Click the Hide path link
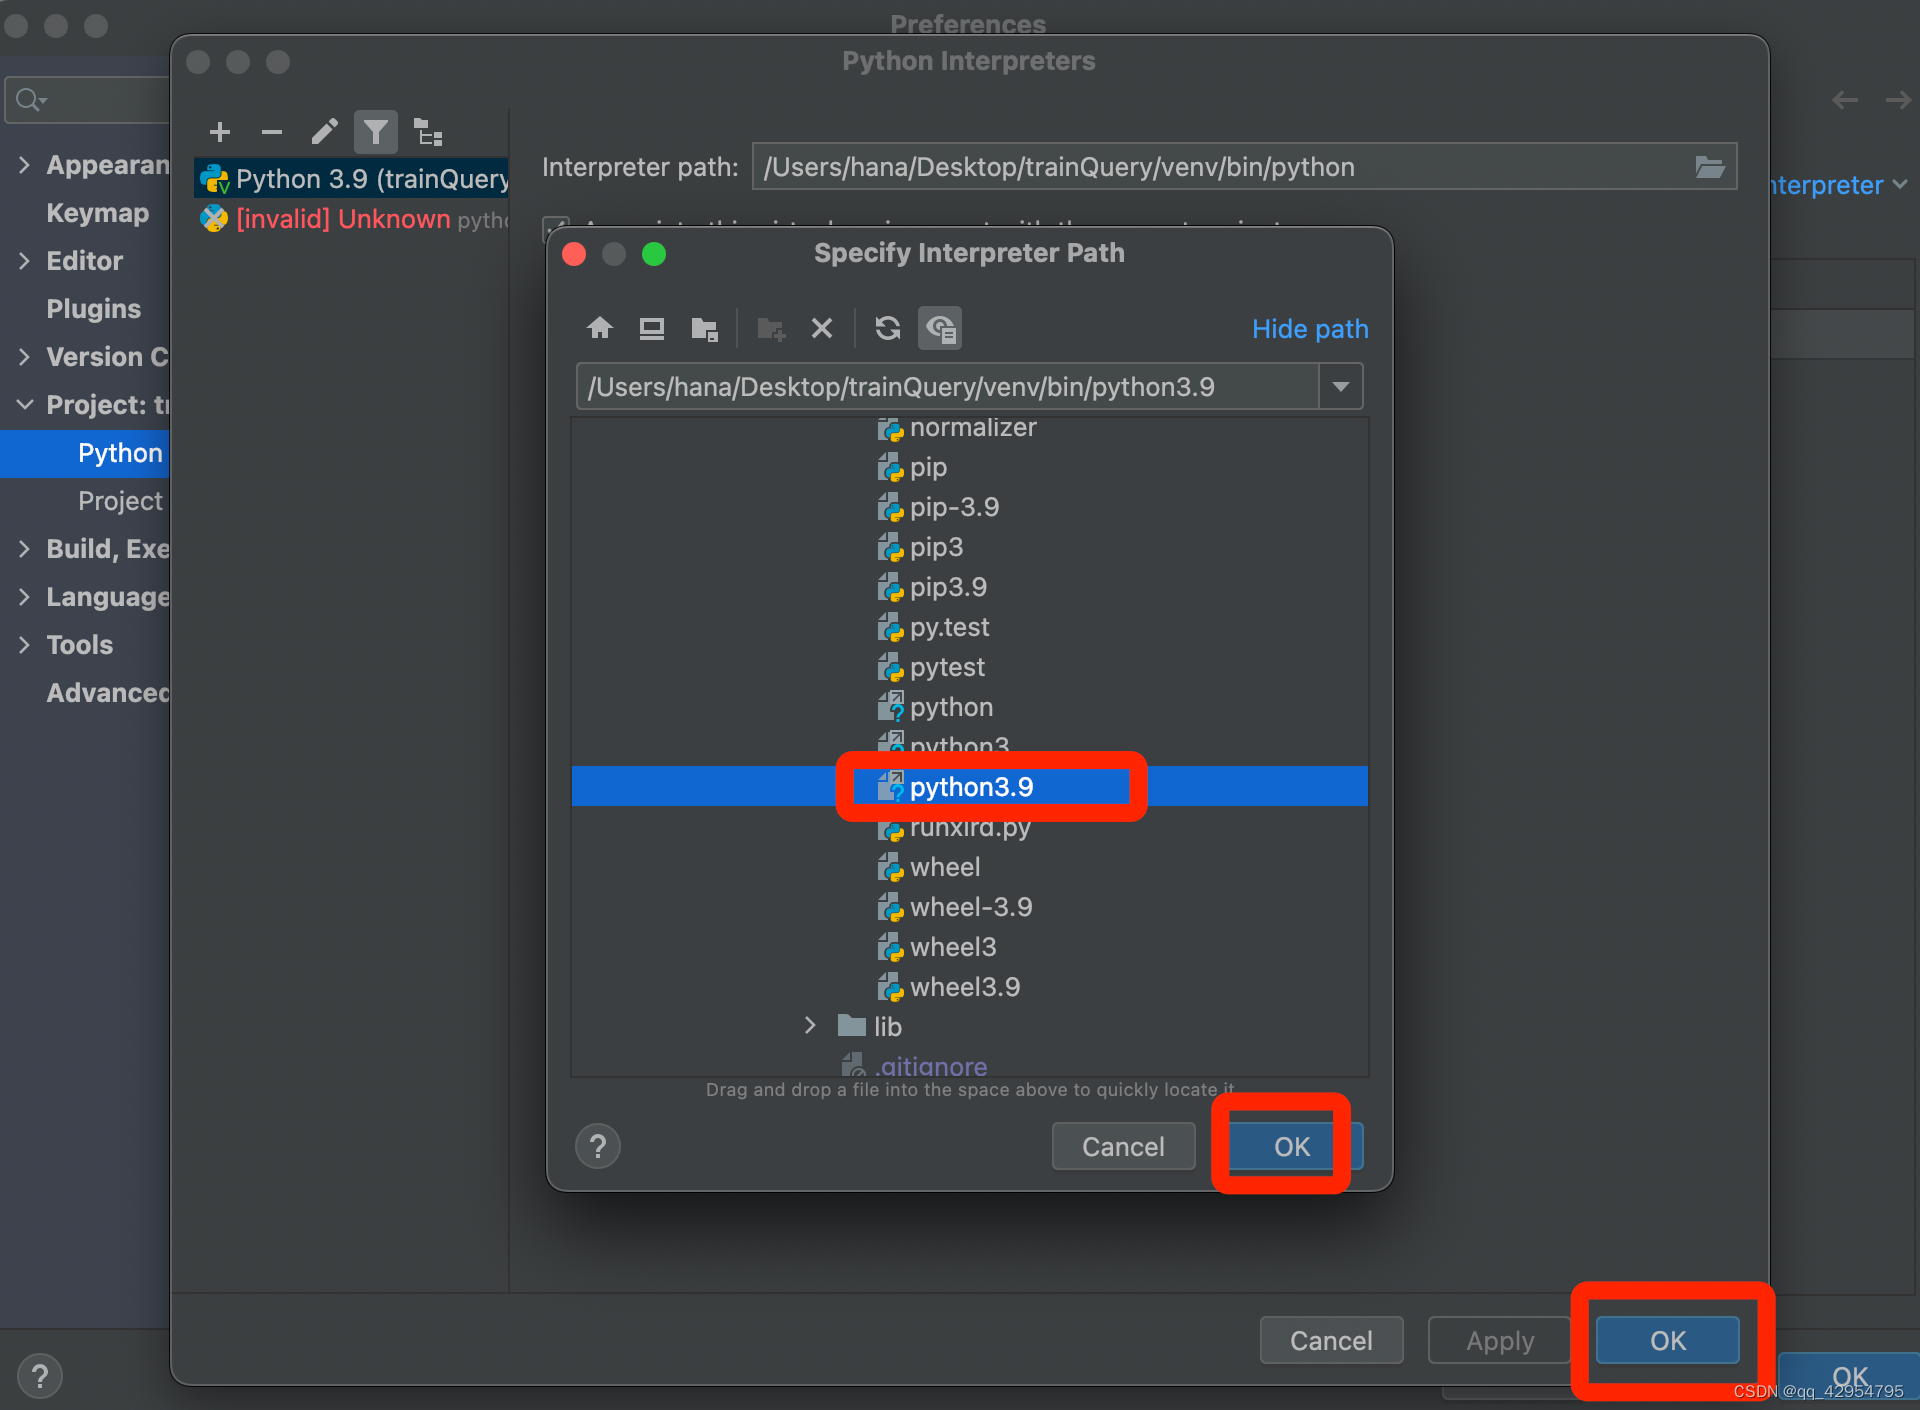1920x1410 pixels. tap(1309, 329)
